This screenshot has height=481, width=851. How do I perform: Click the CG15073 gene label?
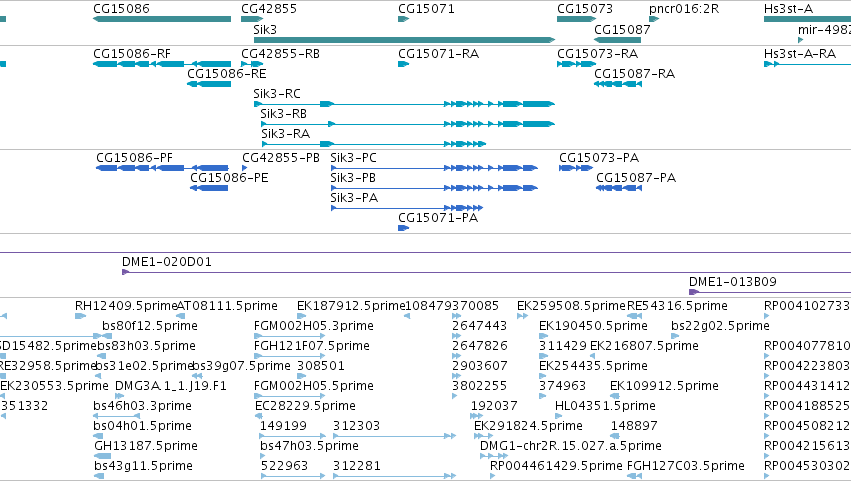[x=585, y=9]
